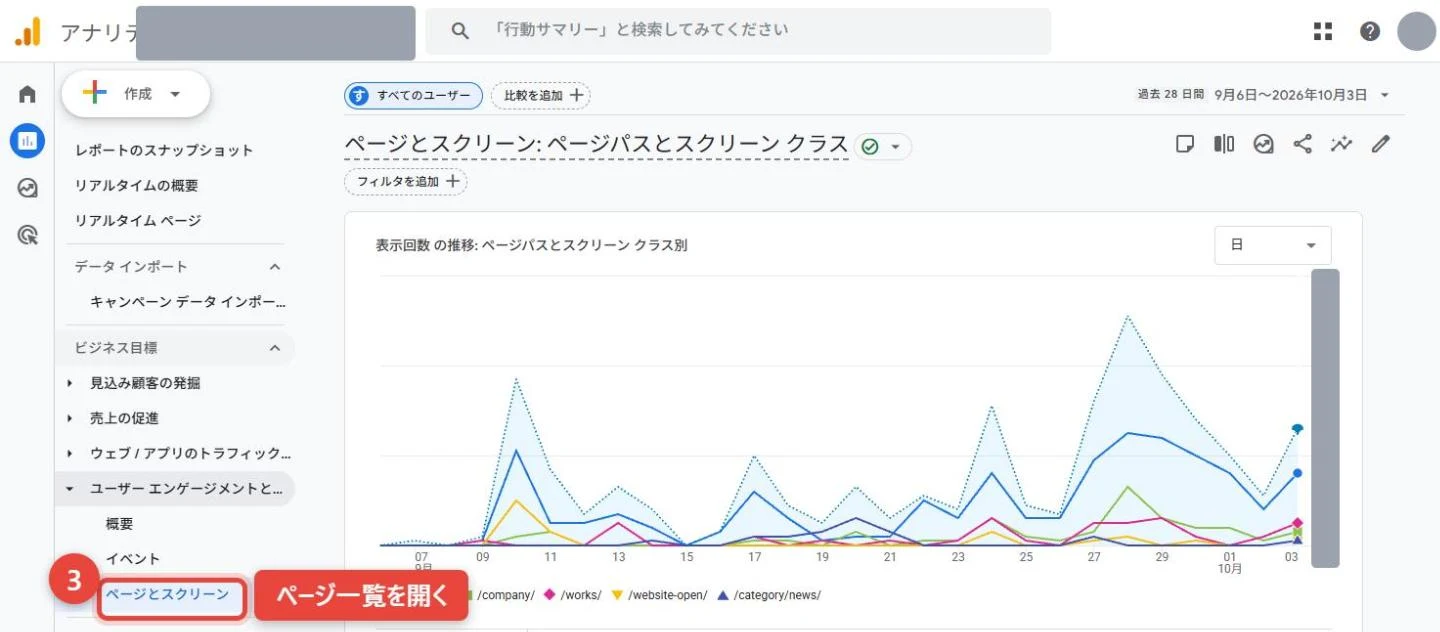Focus the 行動サマリー search field
The height and width of the screenshot is (632, 1440).
pos(738,31)
